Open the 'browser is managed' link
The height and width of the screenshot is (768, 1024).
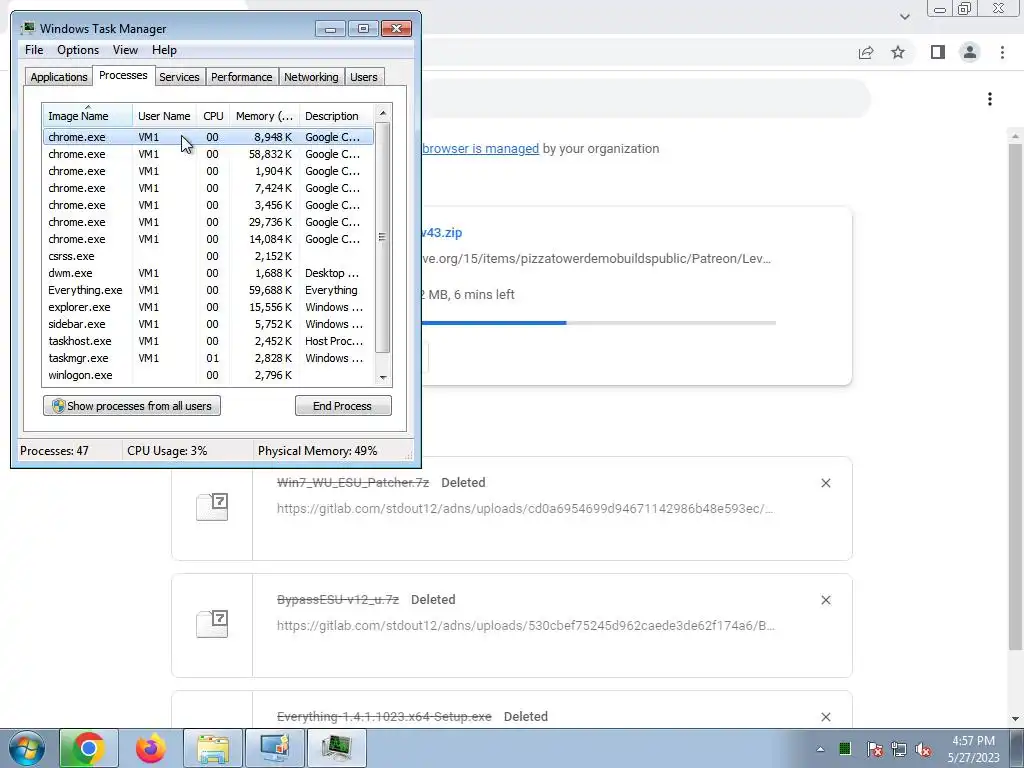[481, 148]
